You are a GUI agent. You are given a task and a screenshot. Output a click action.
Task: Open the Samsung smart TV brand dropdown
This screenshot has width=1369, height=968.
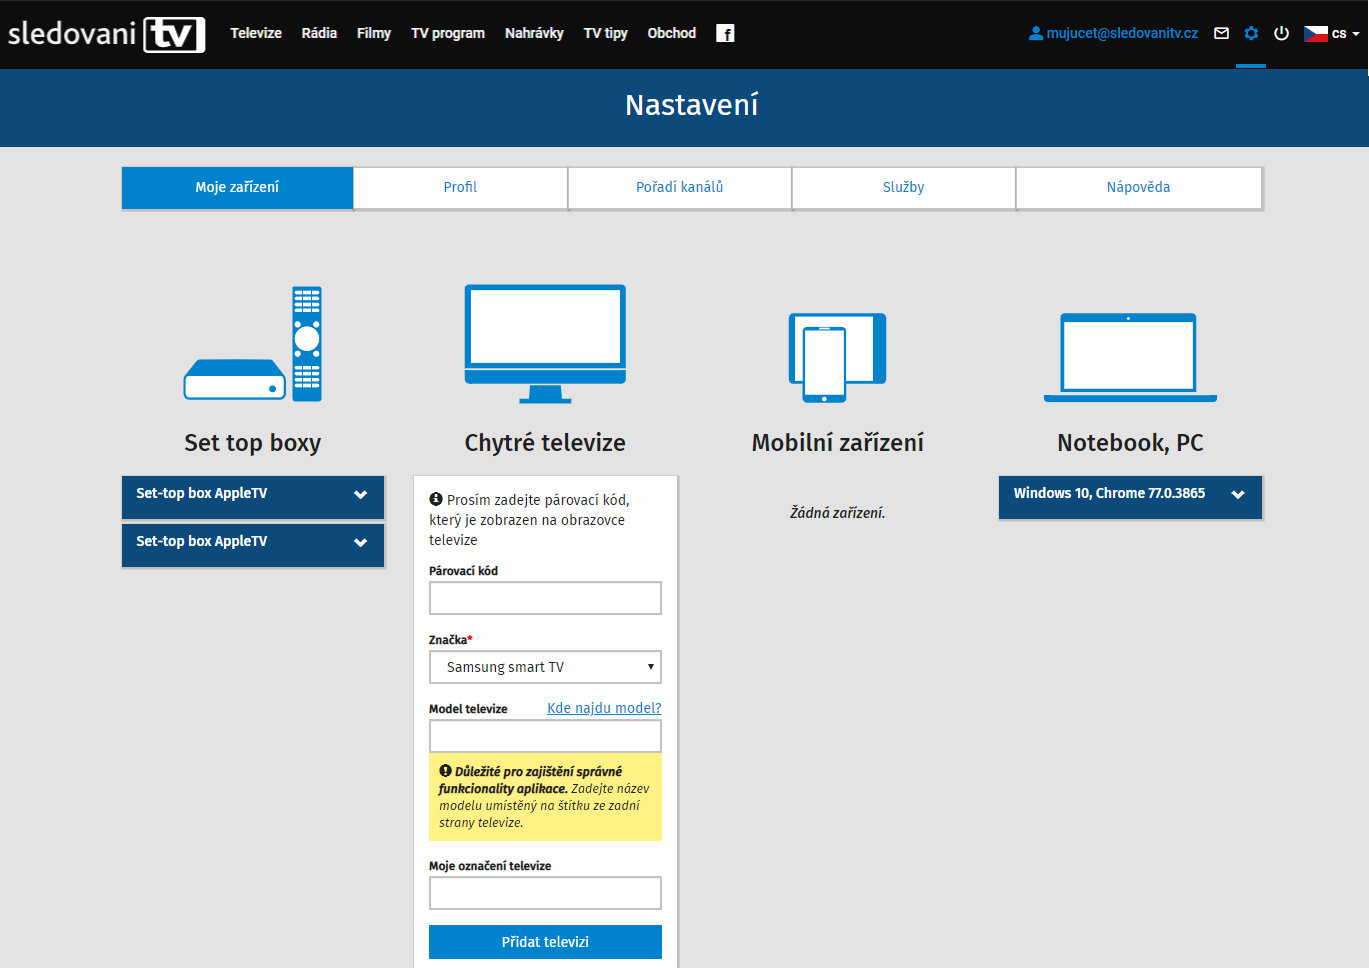[x=545, y=667]
